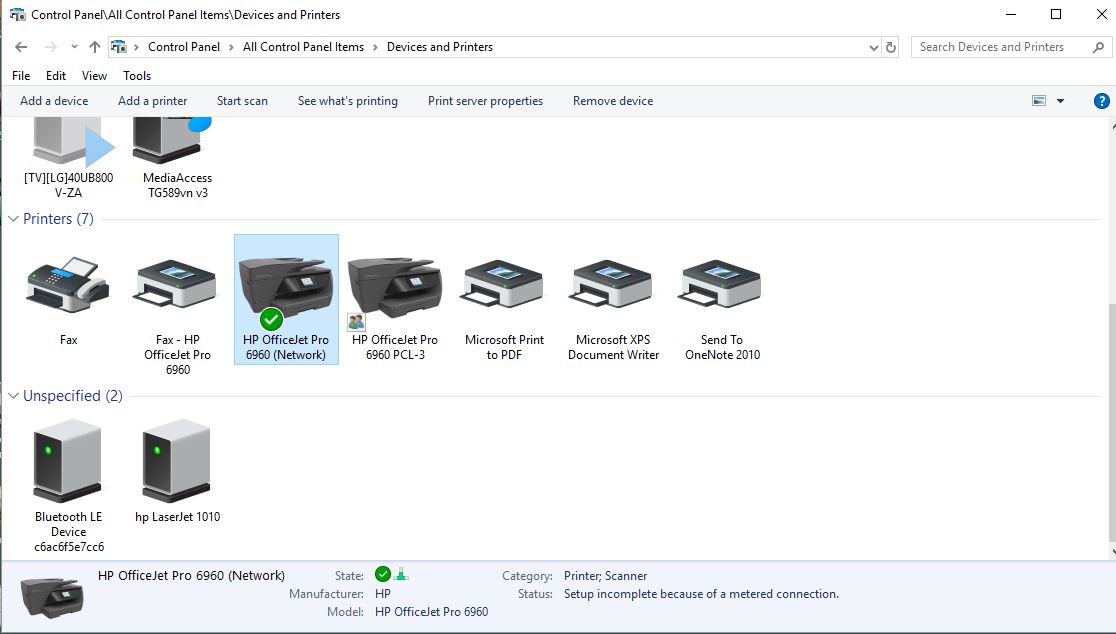Click Print server properties

[x=485, y=100]
